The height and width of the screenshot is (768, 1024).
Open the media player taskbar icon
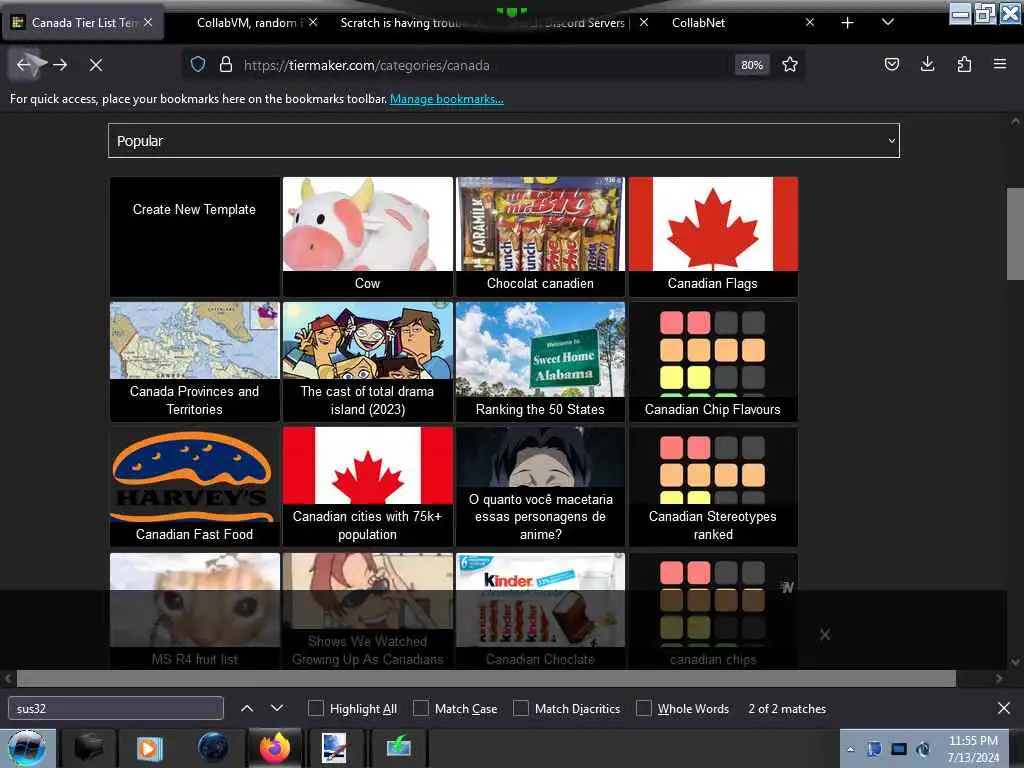[149, 748]
